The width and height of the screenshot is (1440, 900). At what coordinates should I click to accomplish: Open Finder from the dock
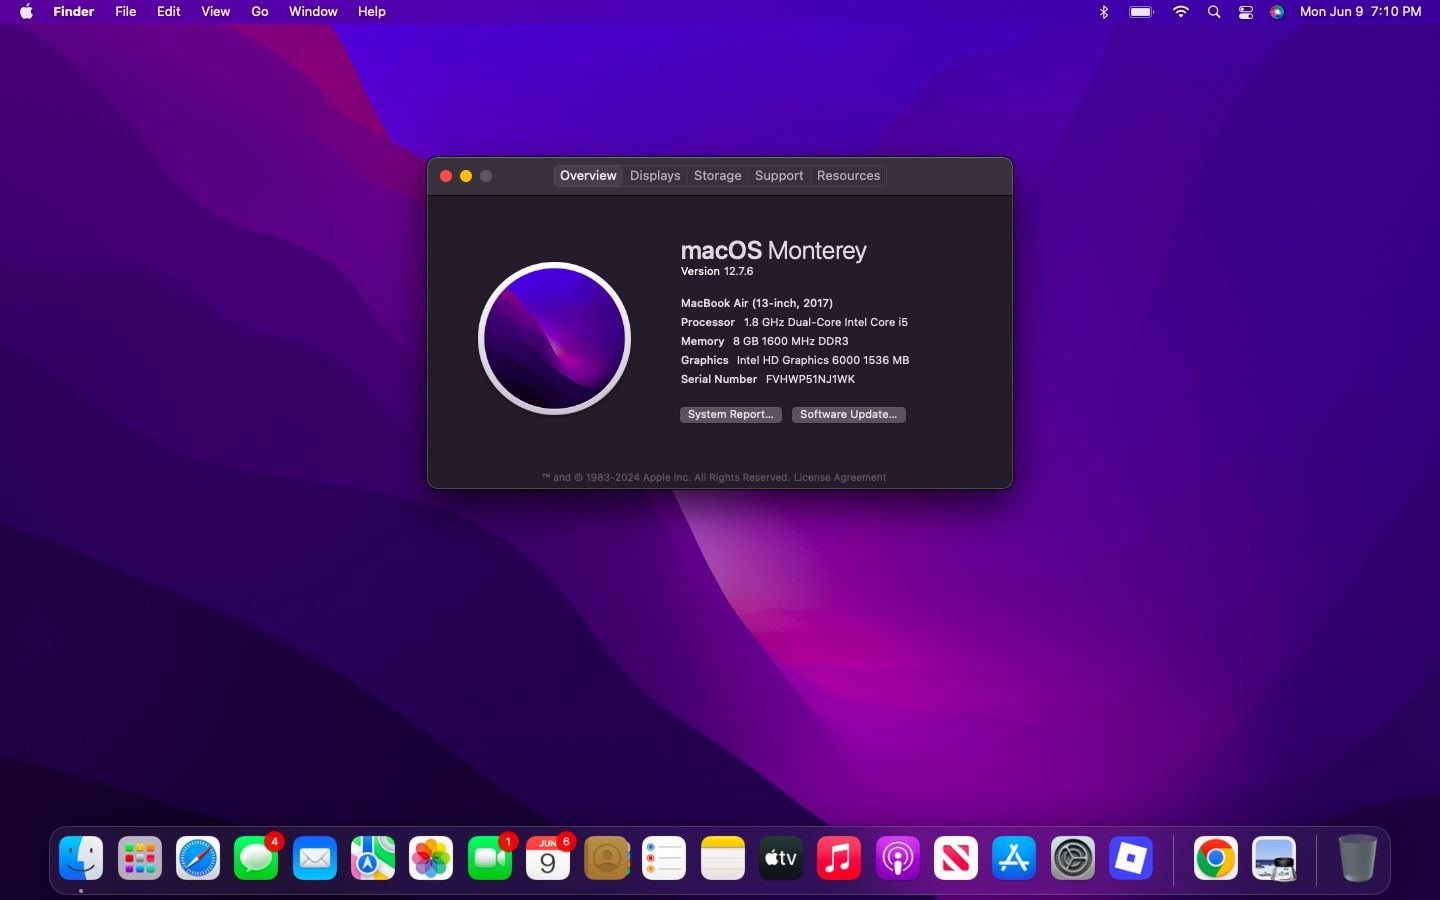click(x=81, y=858)
